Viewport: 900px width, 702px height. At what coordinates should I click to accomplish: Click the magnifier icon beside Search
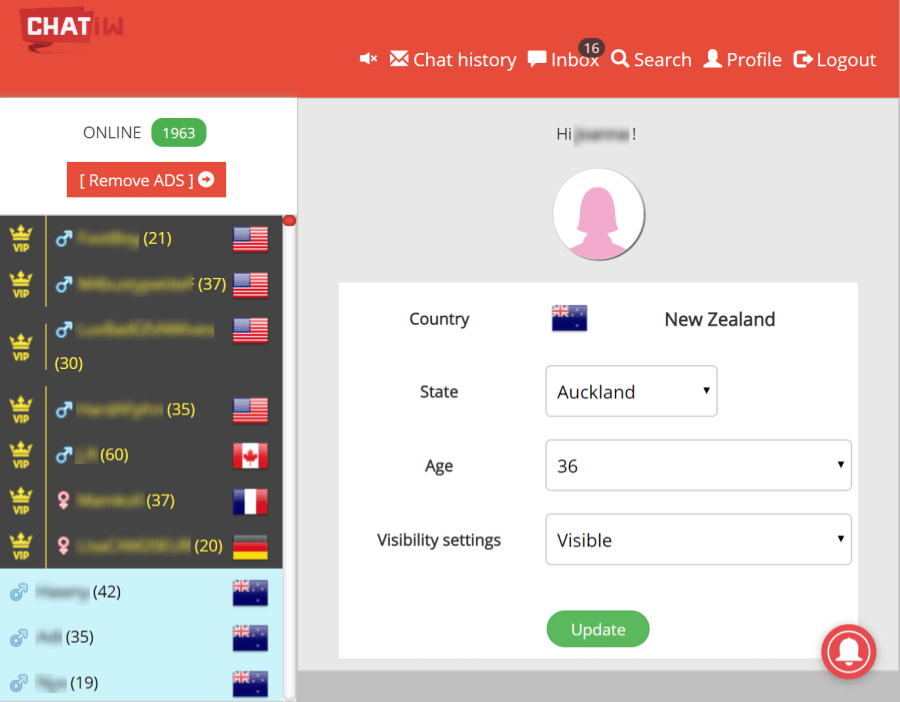coord(620,59)
